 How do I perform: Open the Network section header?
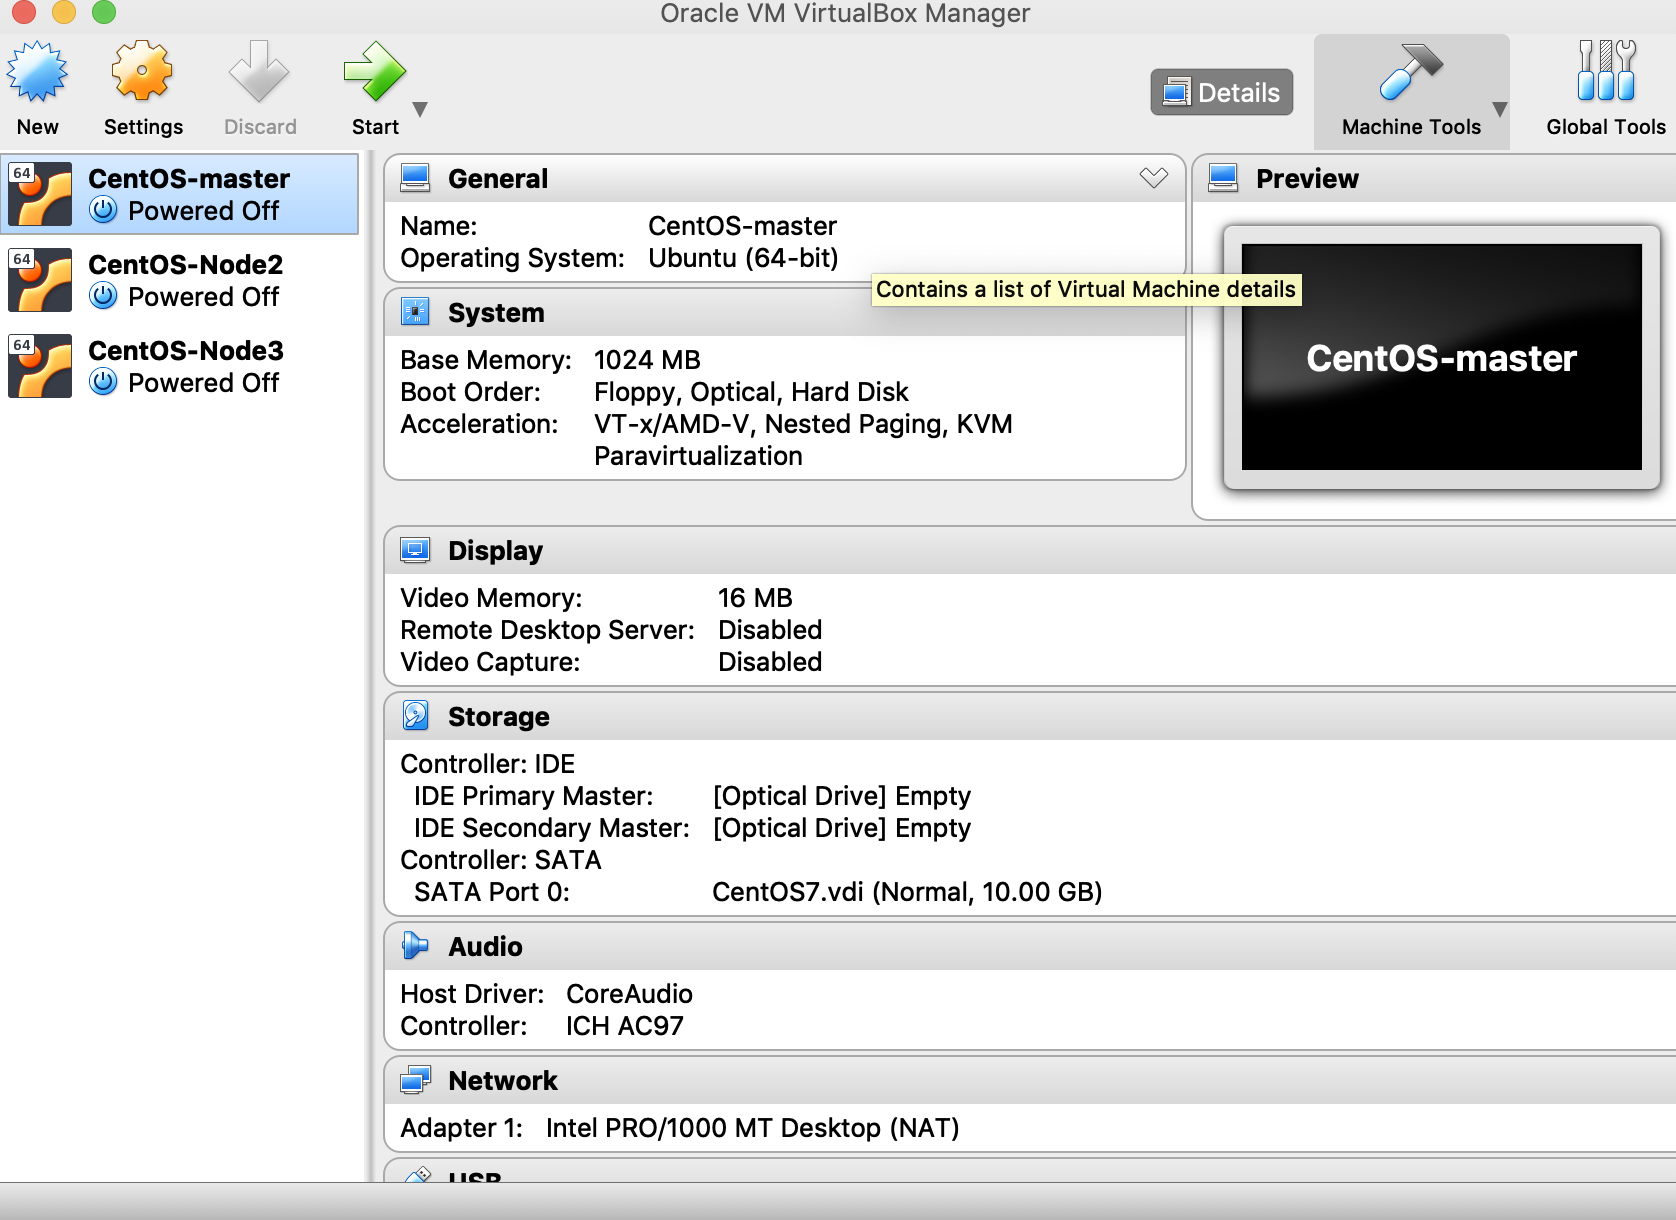(1030, 1080)
